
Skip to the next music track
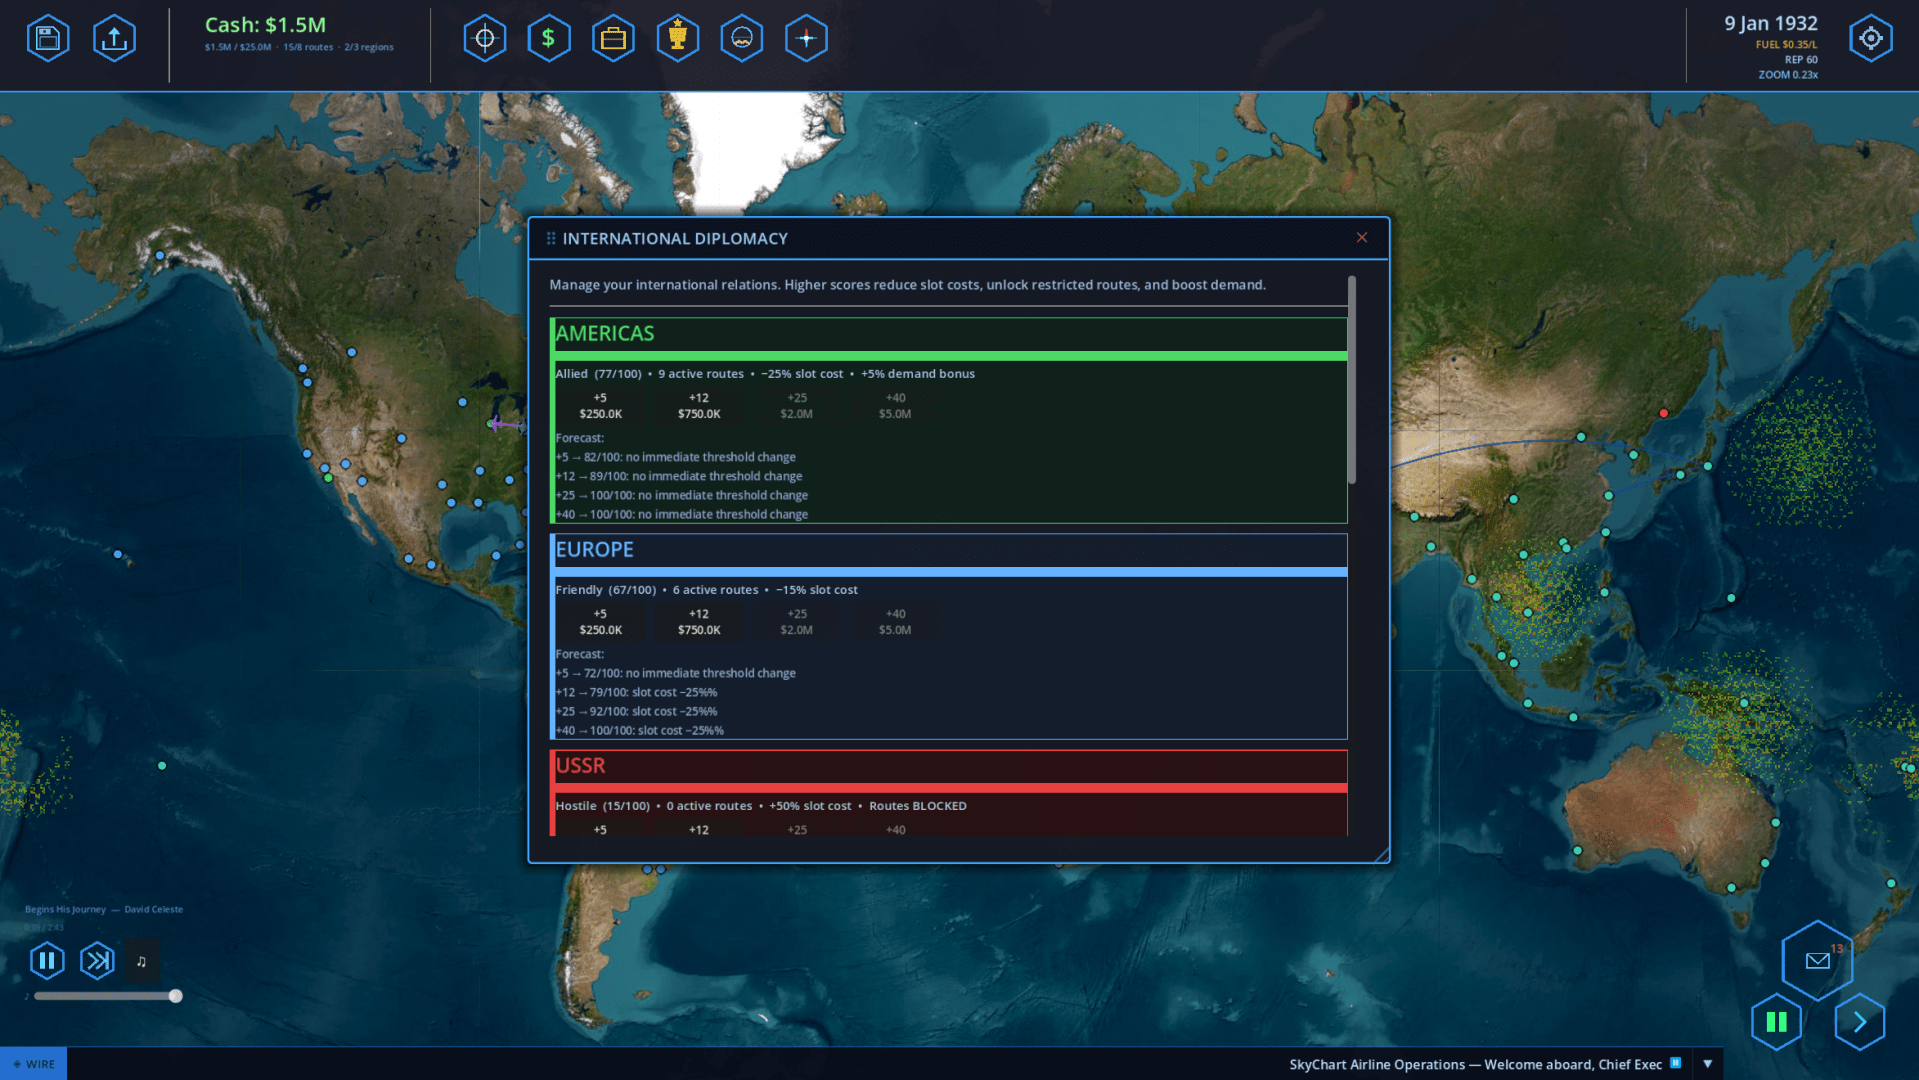tap(97, 961)
